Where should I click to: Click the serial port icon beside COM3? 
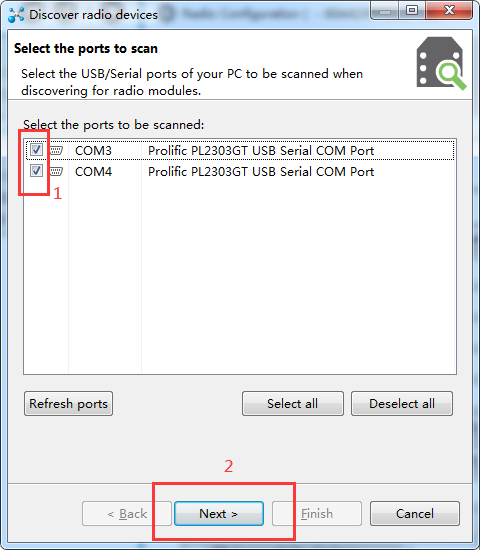pos(56,150)
